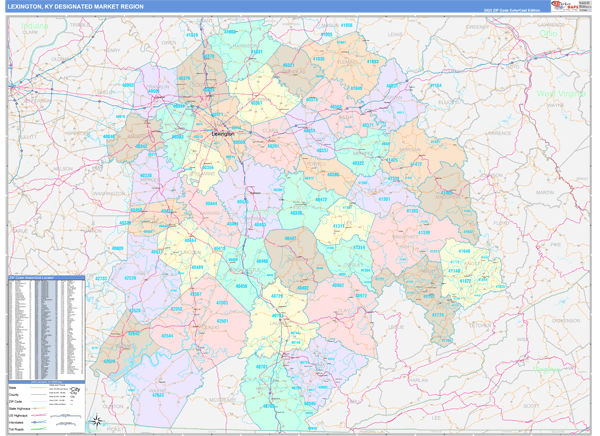Click the ZIP code label 40391
Image resolution: width=600 pixels, height=436 pixels.
(x=273, y=146)
